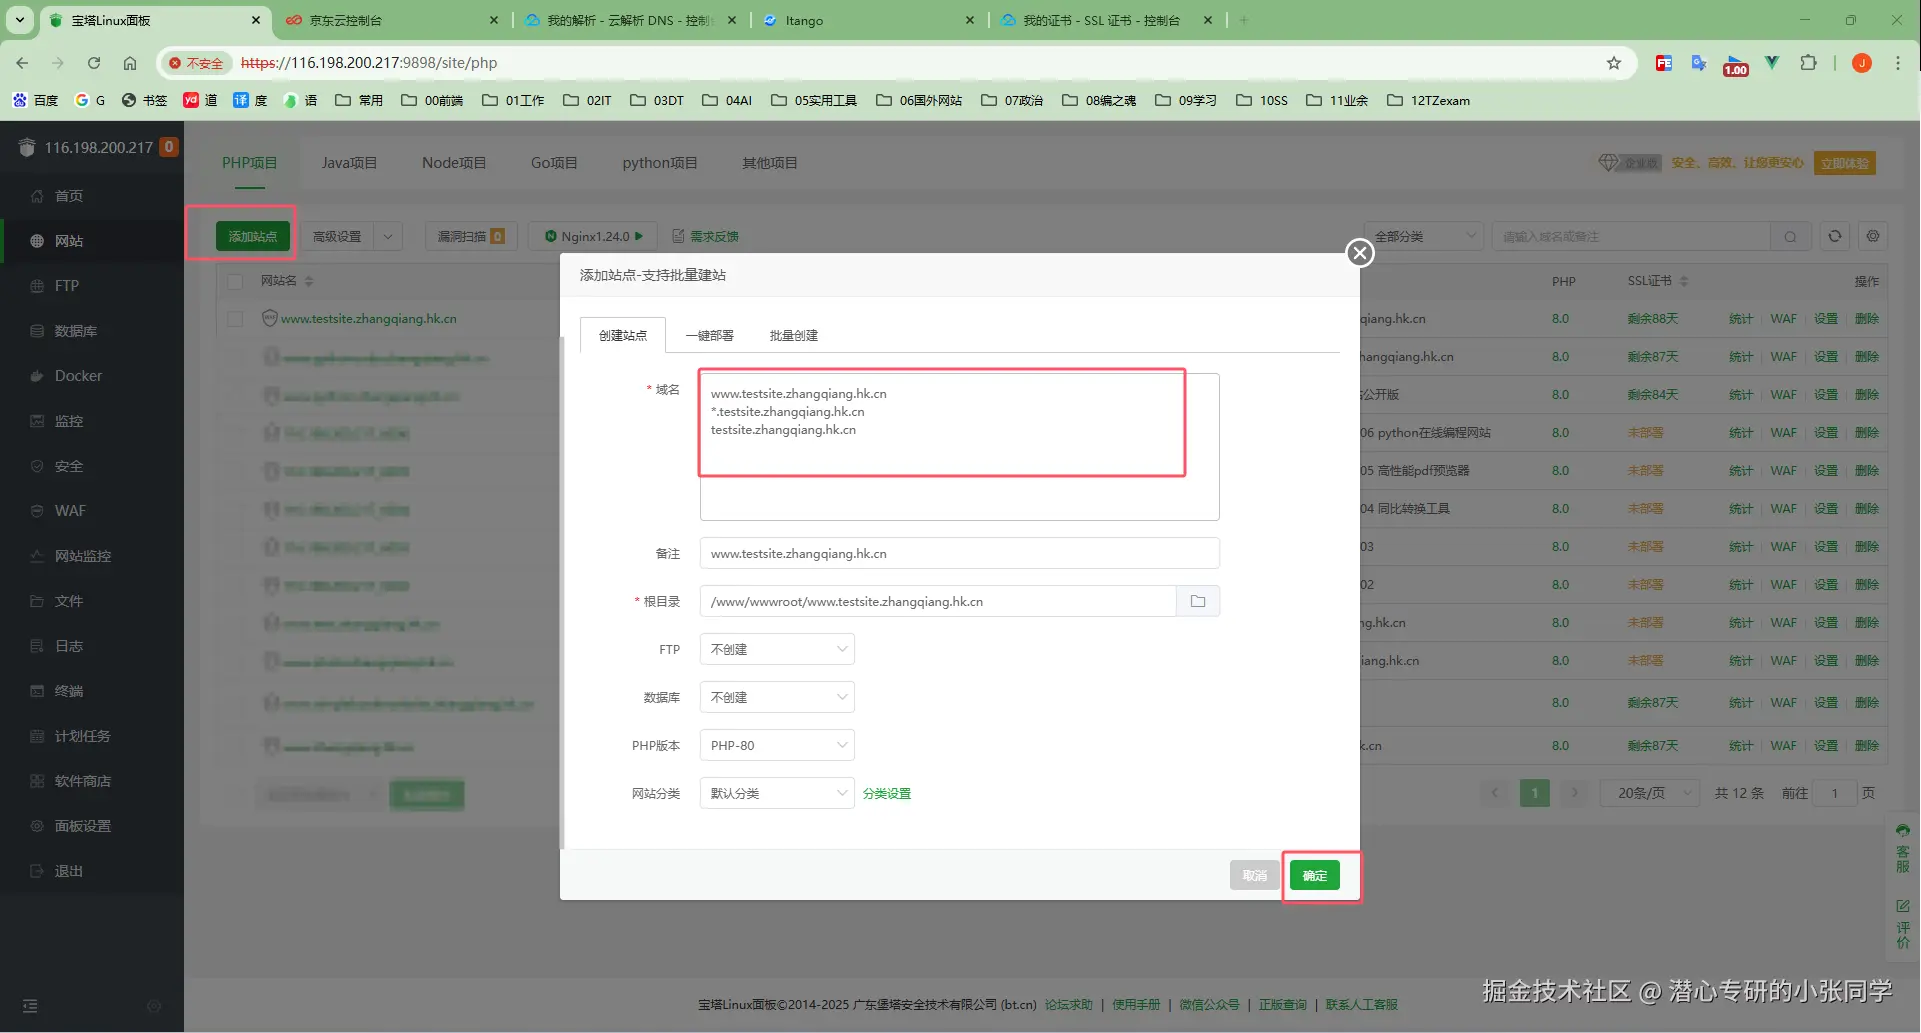Expand the 网站分类 默认分类 dropdown
The width and height of the screenshot is (1921, 1033).
[777, 793]
